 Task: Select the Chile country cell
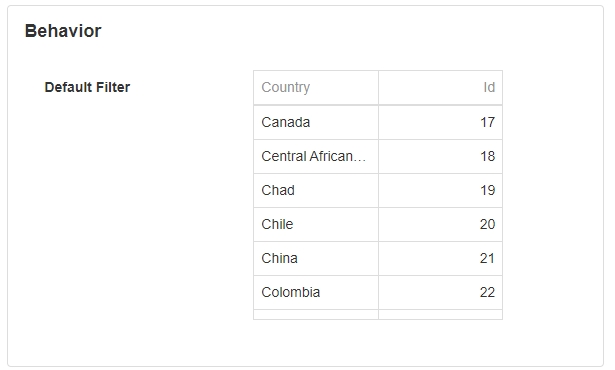(316, 224)
